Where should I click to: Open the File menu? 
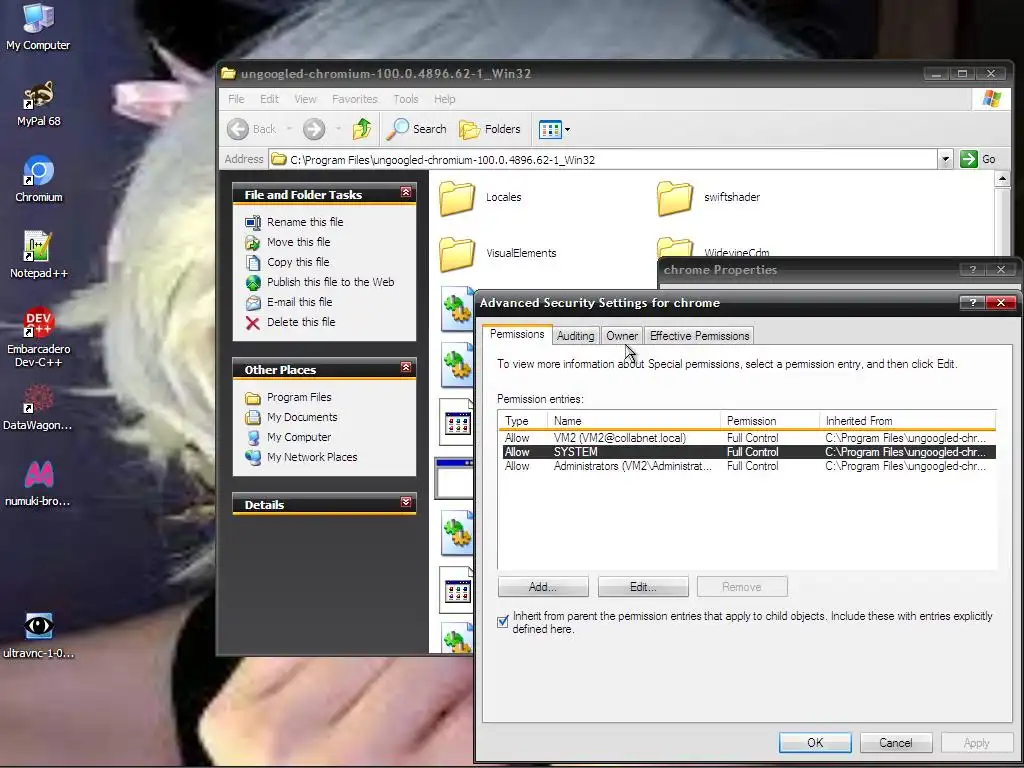[x=236, y=99]
